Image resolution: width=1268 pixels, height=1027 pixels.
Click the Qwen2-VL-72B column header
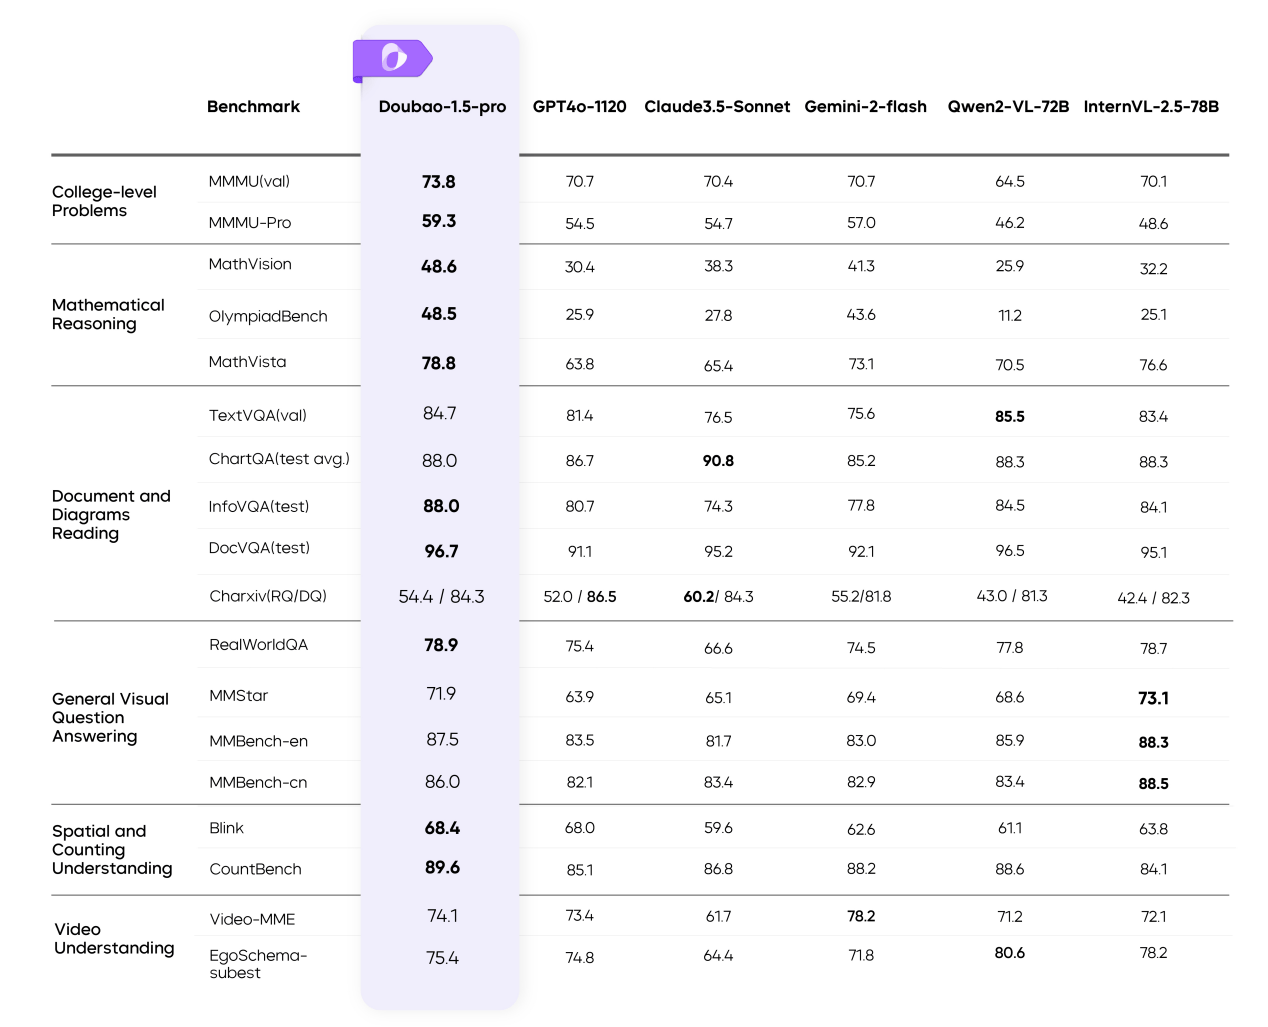point(1008,107)
